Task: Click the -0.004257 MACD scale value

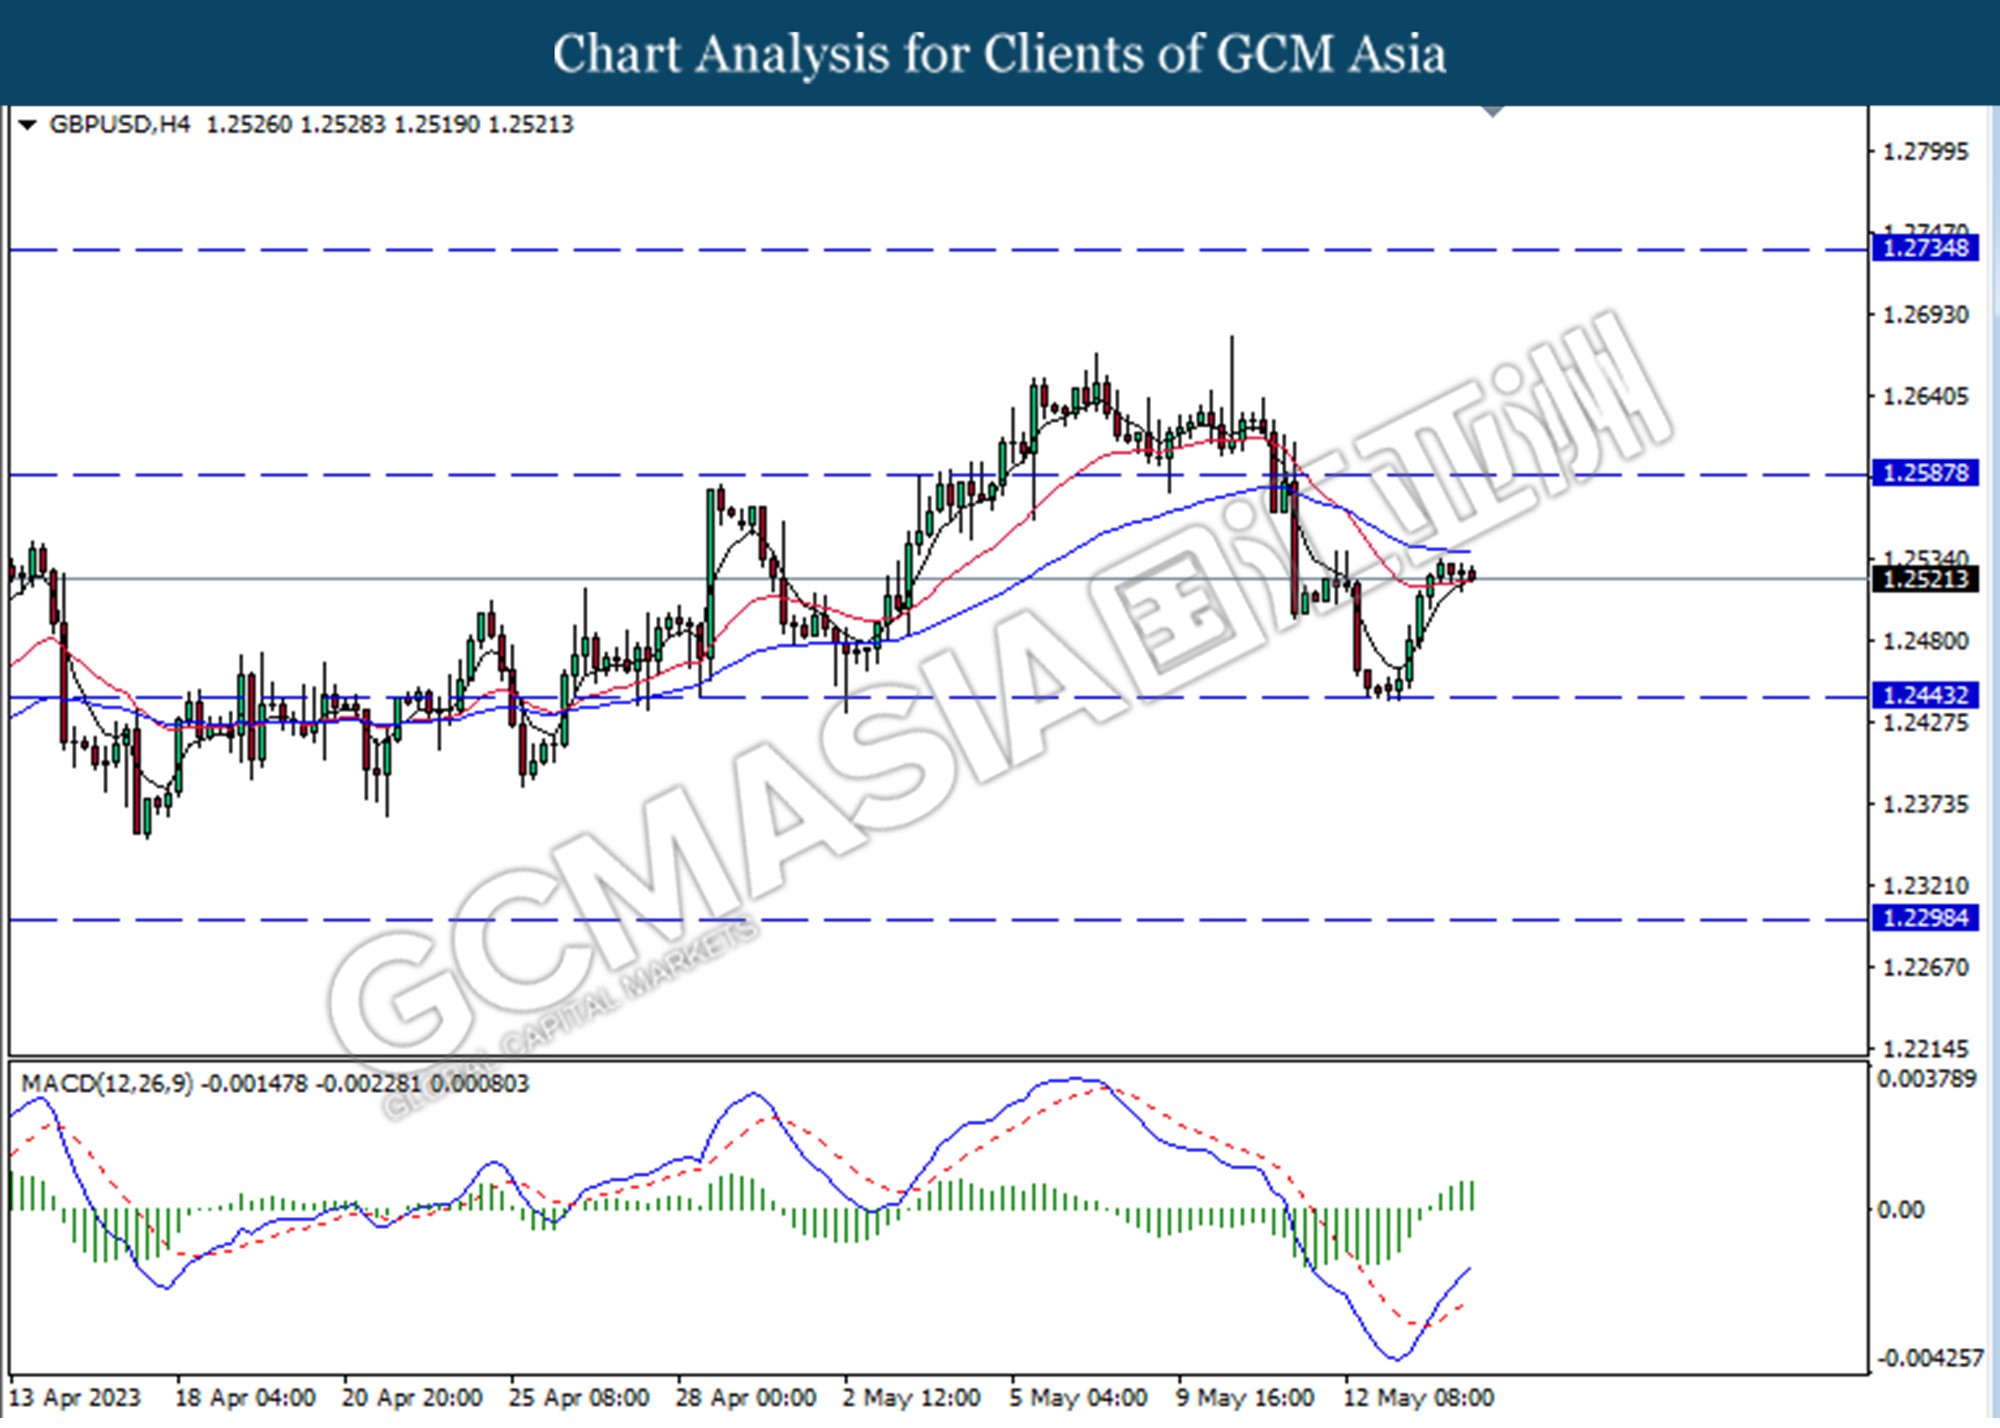Action: 1929,1358
